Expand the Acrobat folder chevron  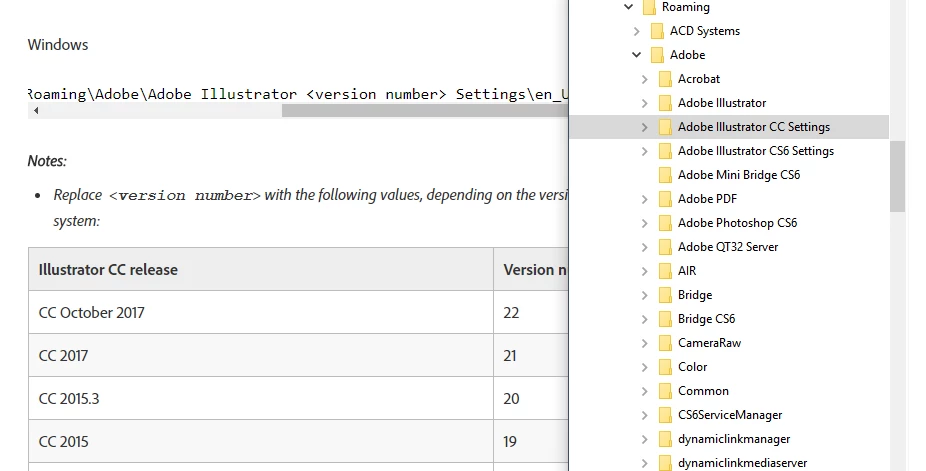[645, 79]
